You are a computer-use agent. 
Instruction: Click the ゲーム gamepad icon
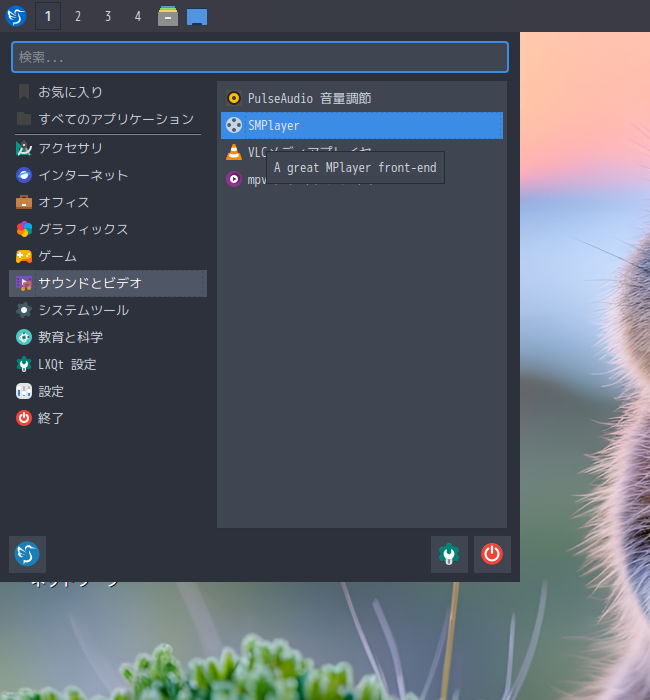[x=24, y=256]
